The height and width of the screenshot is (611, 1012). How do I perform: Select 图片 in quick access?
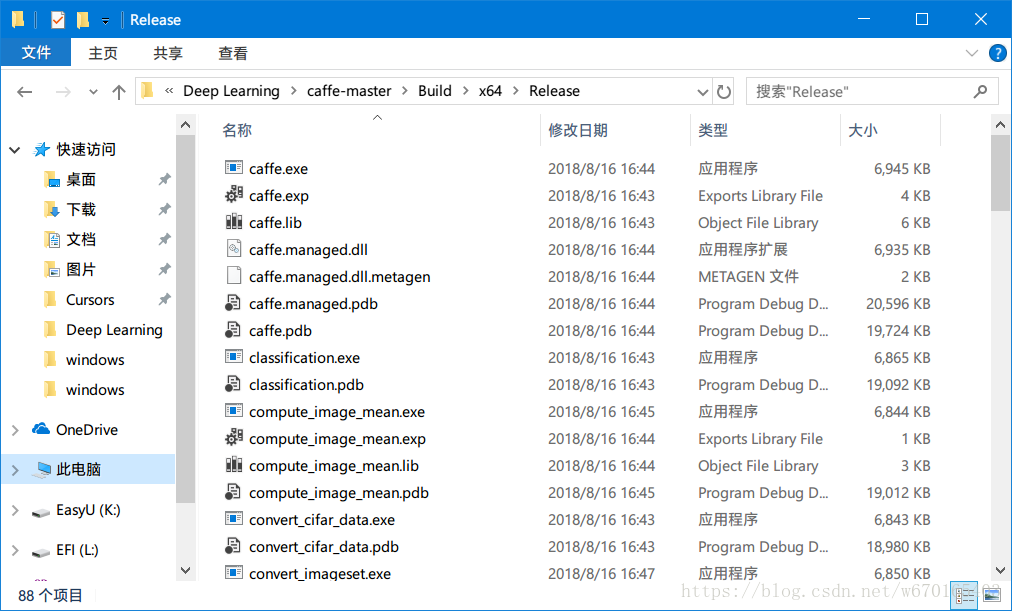coord(81,270)
